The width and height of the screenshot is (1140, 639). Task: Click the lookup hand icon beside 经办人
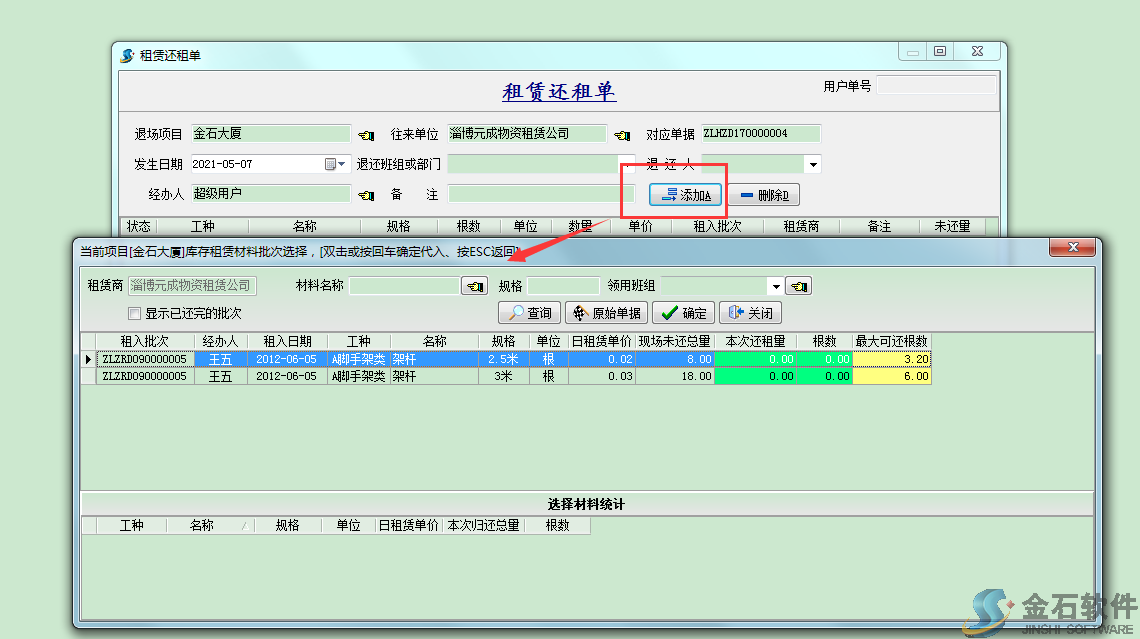[366, 195]
